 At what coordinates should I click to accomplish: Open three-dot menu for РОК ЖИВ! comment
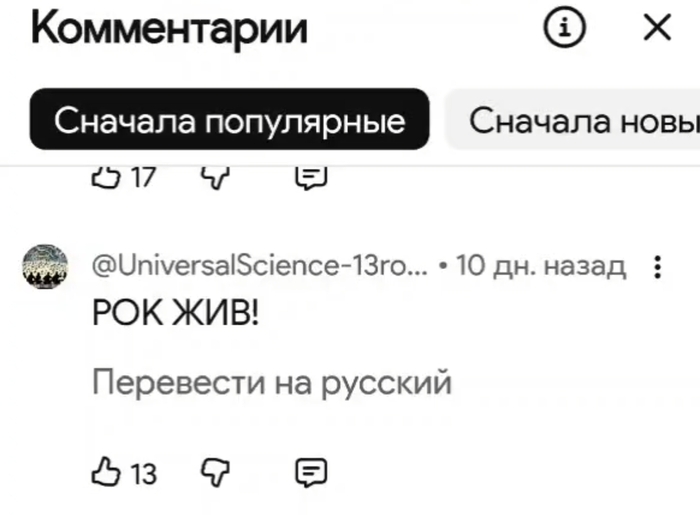[x=657, y=267]
